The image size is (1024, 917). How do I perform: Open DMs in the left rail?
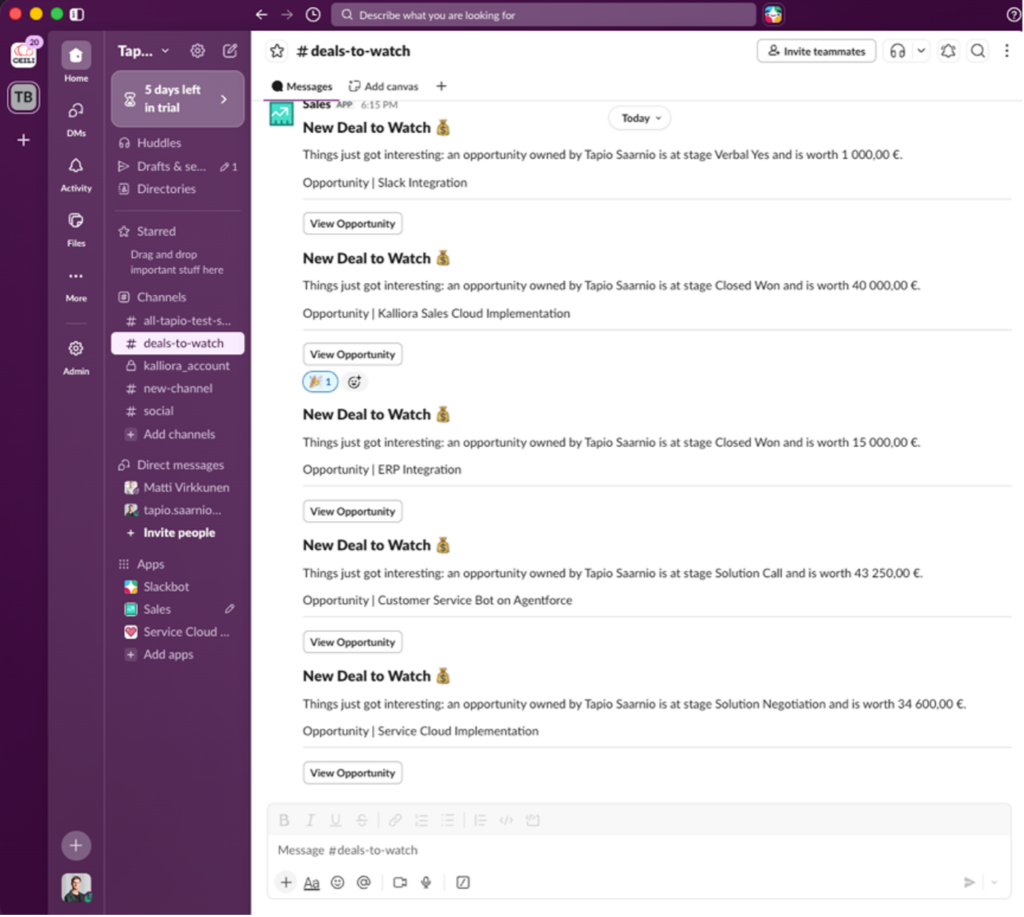pyautogui.click(x=76, y=111)
